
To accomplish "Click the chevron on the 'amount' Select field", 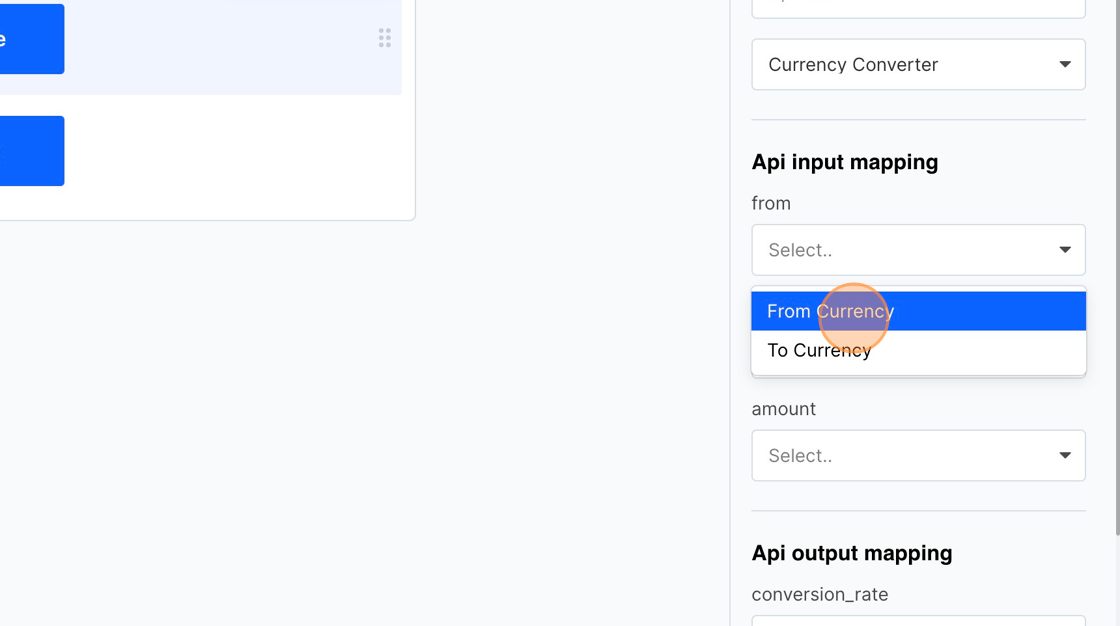I will 1064,455.
